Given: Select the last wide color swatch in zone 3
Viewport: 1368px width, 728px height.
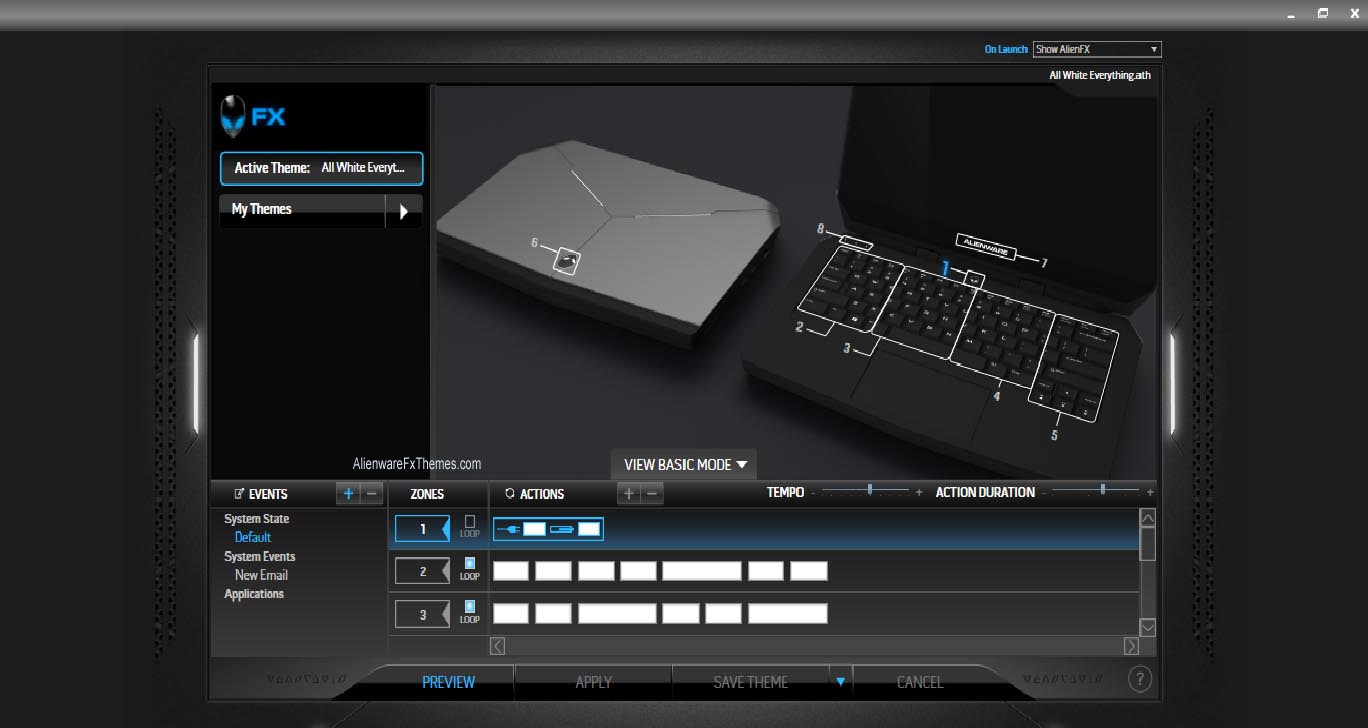Looking at the screenshot, I should 788,614.
